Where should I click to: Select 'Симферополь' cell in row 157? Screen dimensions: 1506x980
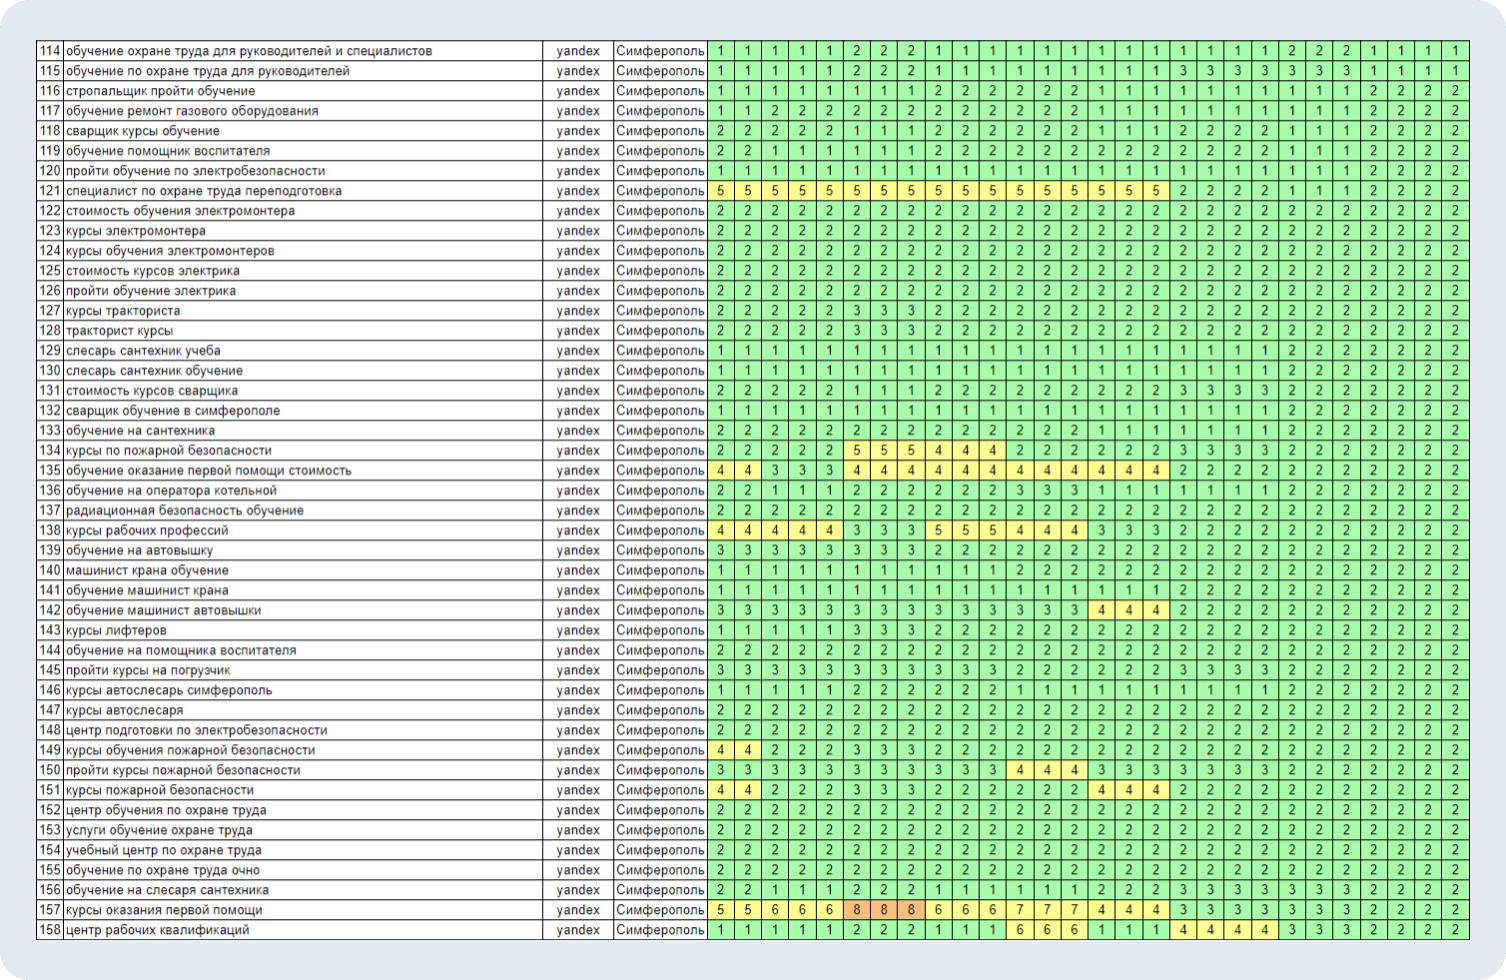[660, 911]
